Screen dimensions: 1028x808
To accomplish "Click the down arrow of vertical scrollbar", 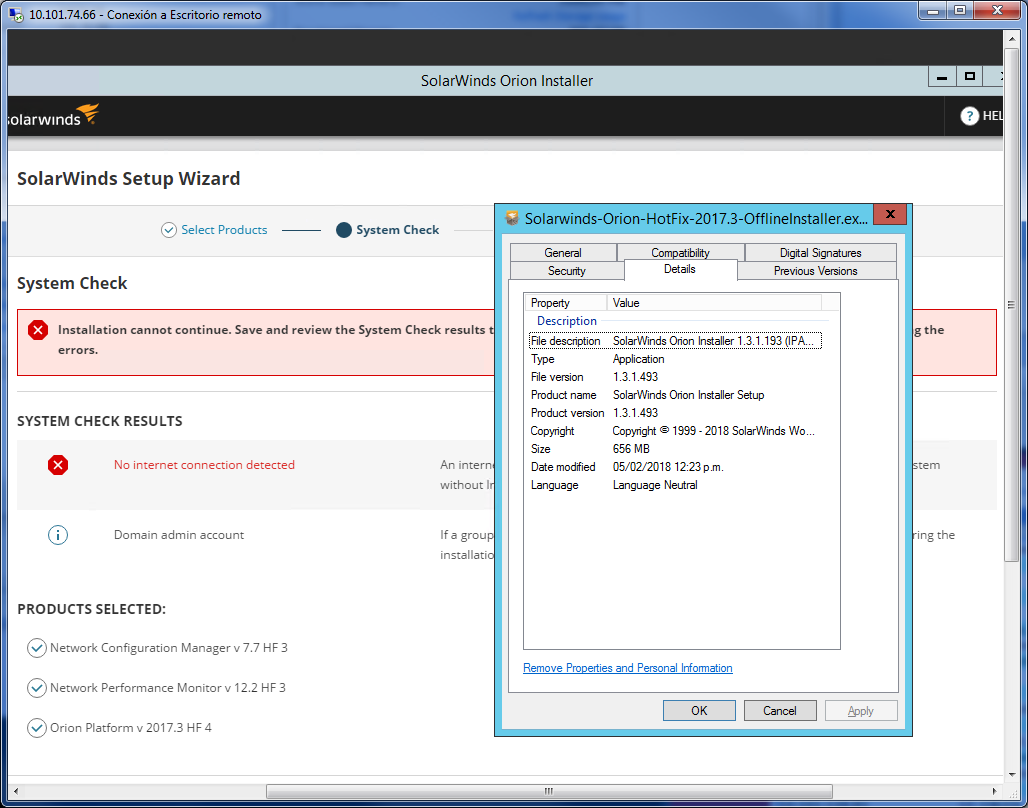I will tap(1012, 777).
